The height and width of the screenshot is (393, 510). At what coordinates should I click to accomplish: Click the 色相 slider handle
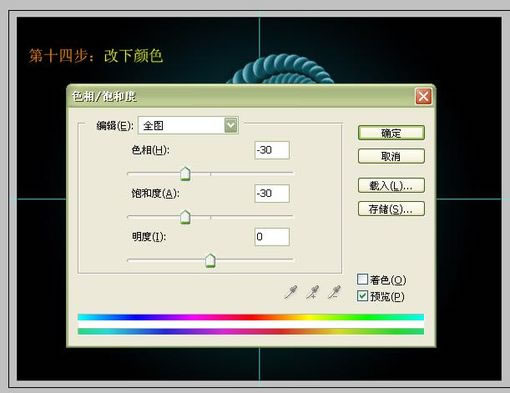click(185, 174)
